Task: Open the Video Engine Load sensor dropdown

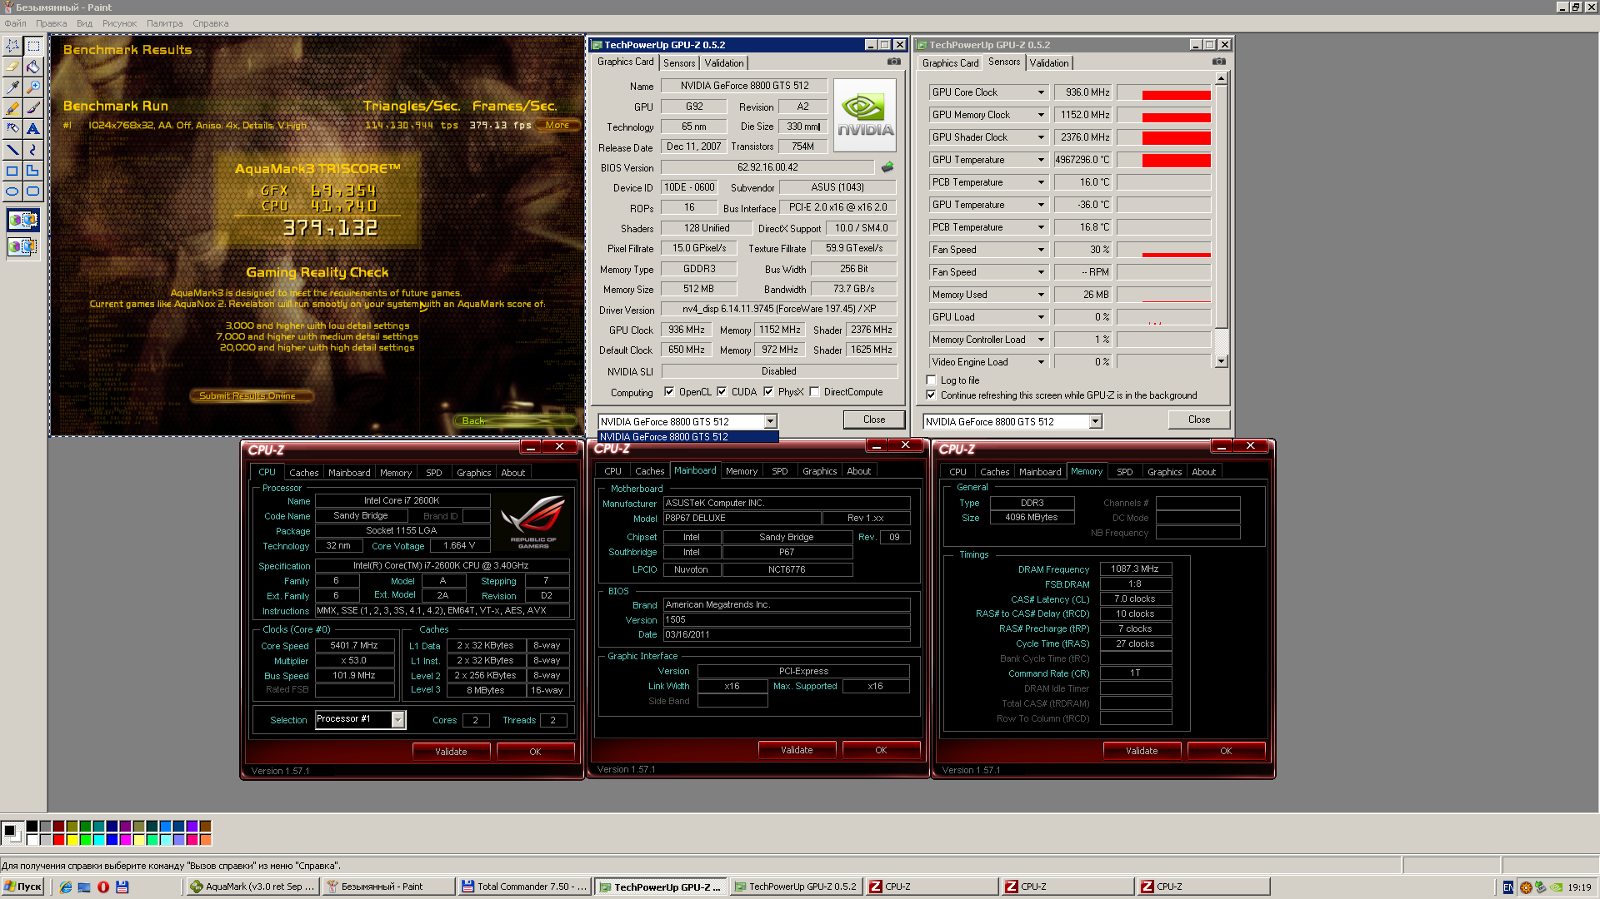Action: [1041, 362]
